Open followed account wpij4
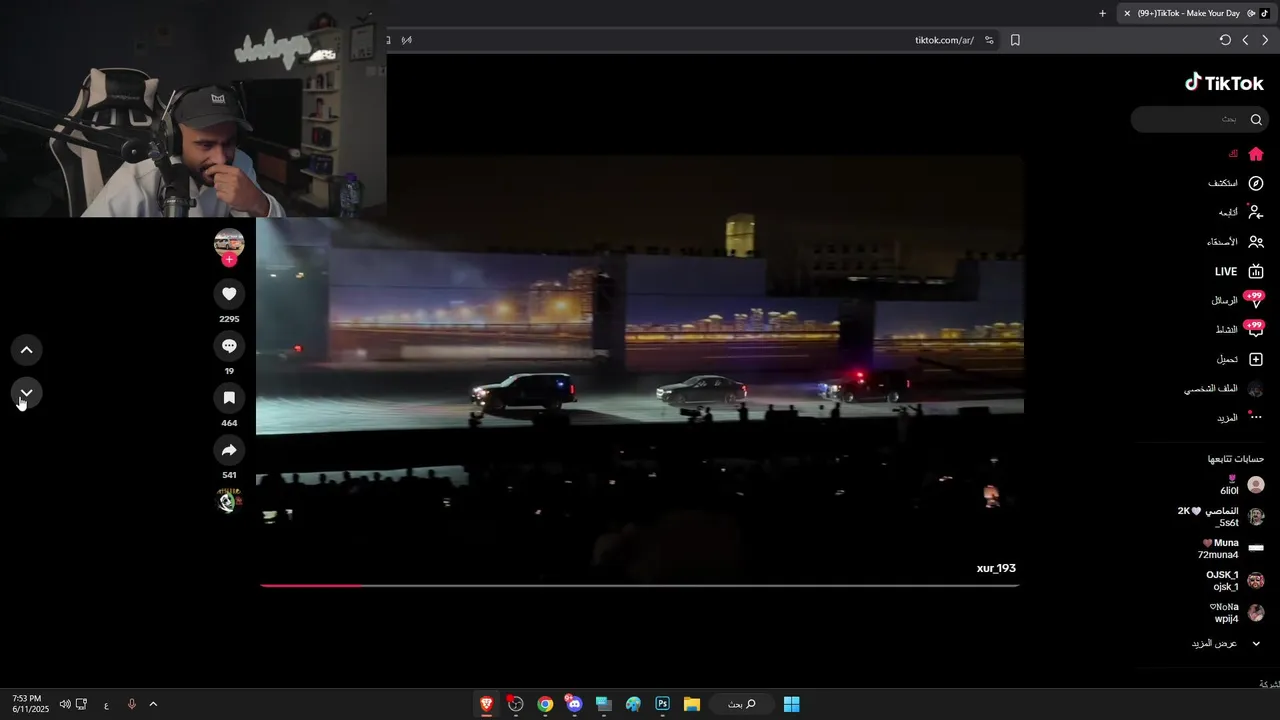This screenshot has width=1280, height=720. (1237, 613)
